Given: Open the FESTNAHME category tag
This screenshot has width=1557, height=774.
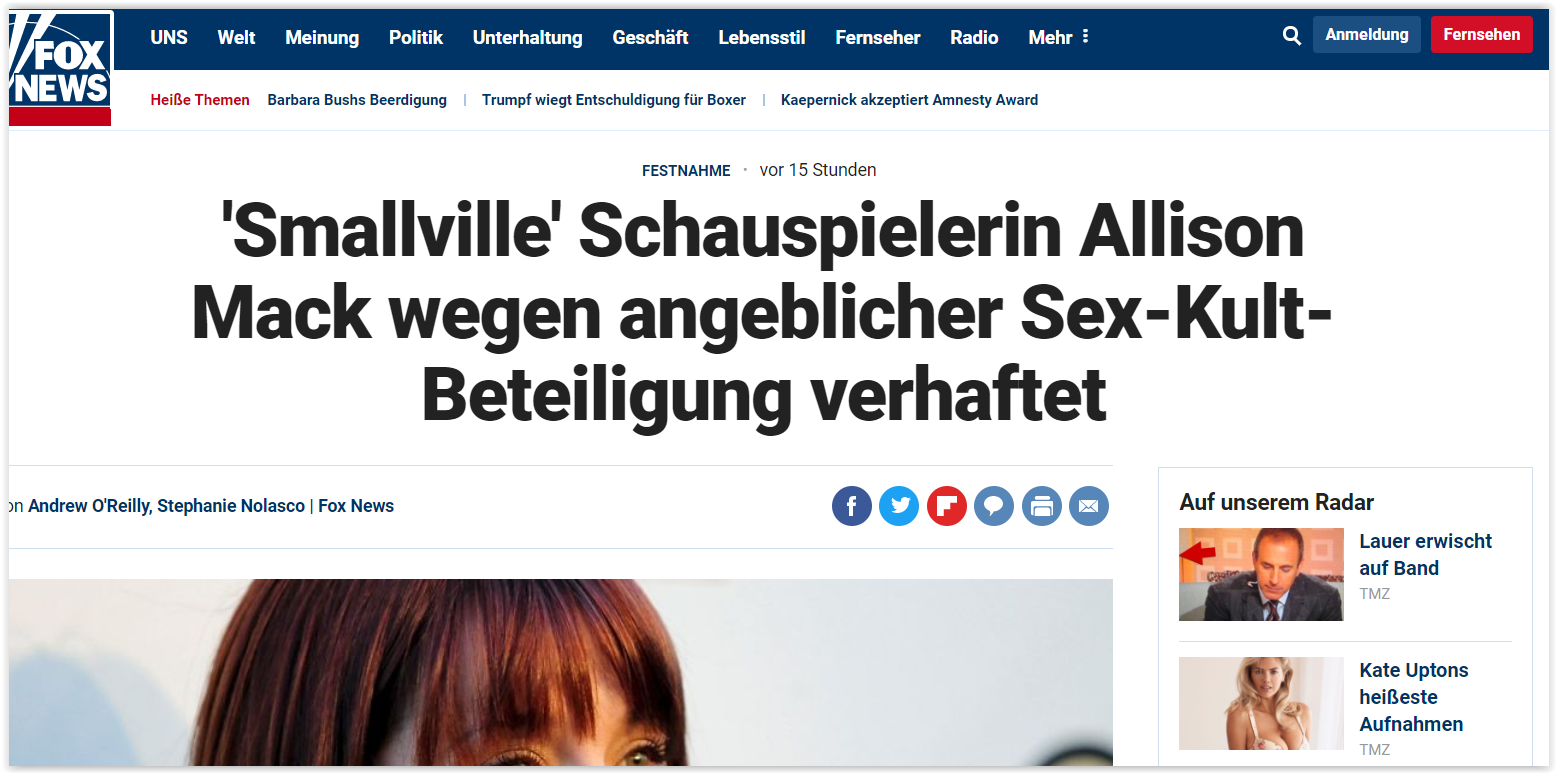Looking at the screenshot, I should click(686, 171).
